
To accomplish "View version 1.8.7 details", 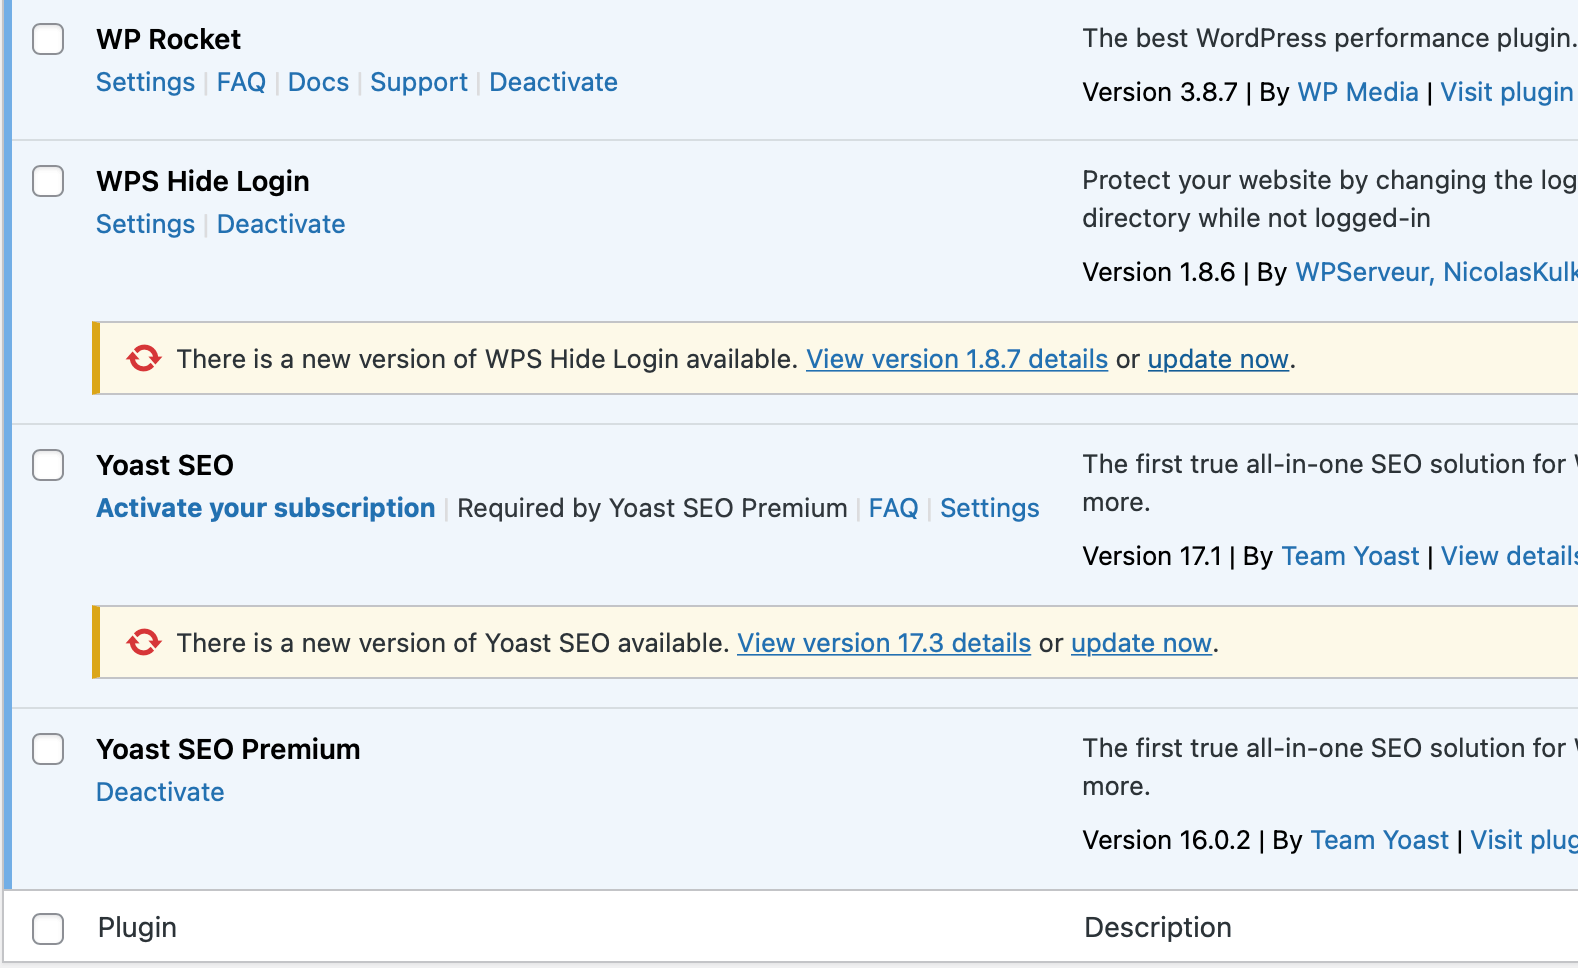I will pos(957,359).
